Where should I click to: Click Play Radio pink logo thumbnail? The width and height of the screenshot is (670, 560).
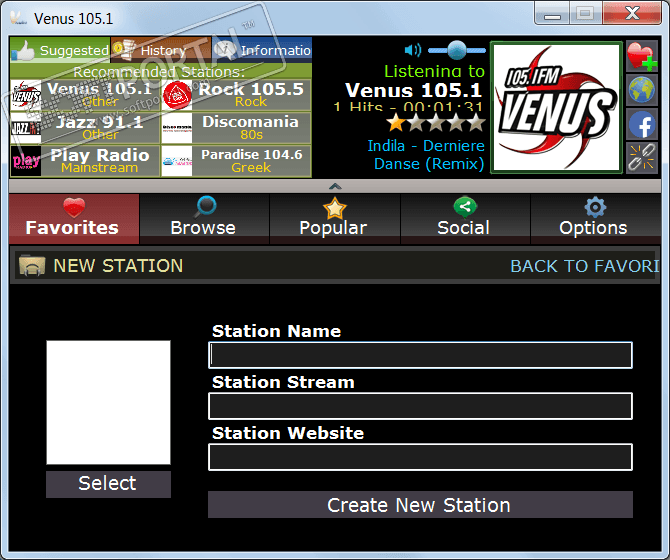[x=26, y=161]
